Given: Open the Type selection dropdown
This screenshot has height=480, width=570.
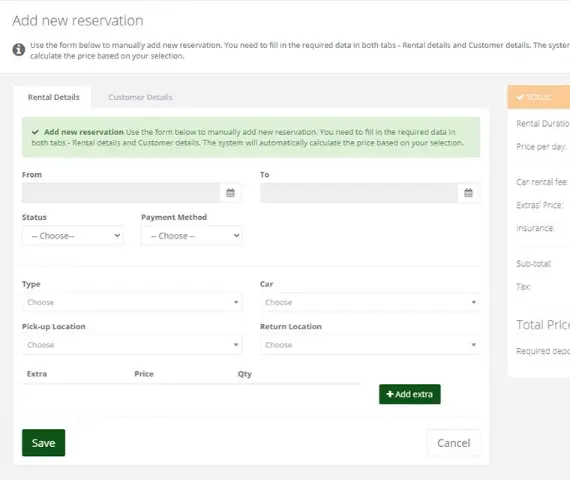Looking at the screenshot, I should click(x=132, y=302).
